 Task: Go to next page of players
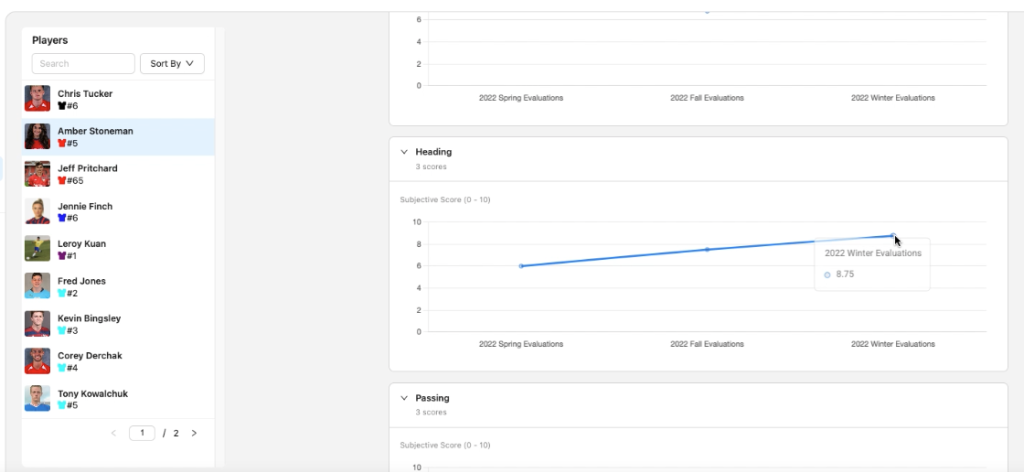pyautogui.click(x=194, y=433)
